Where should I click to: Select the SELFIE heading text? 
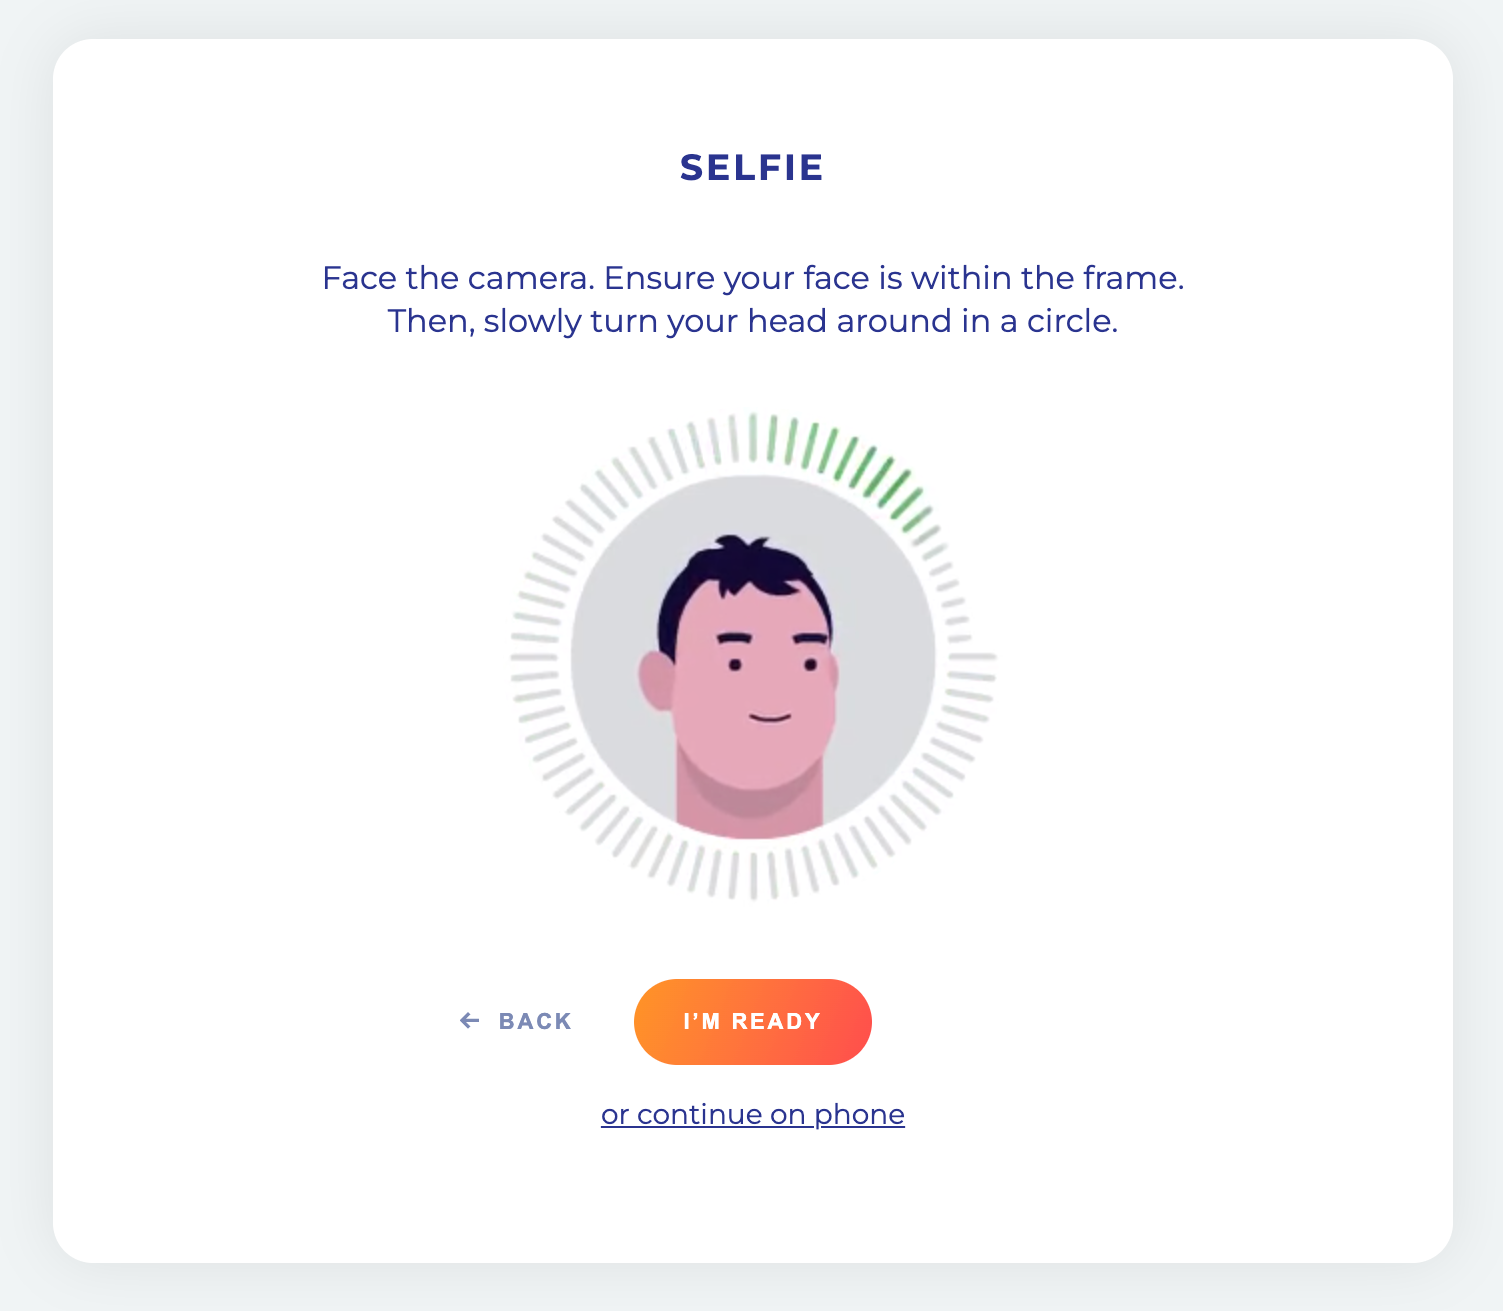click(752, 167)
